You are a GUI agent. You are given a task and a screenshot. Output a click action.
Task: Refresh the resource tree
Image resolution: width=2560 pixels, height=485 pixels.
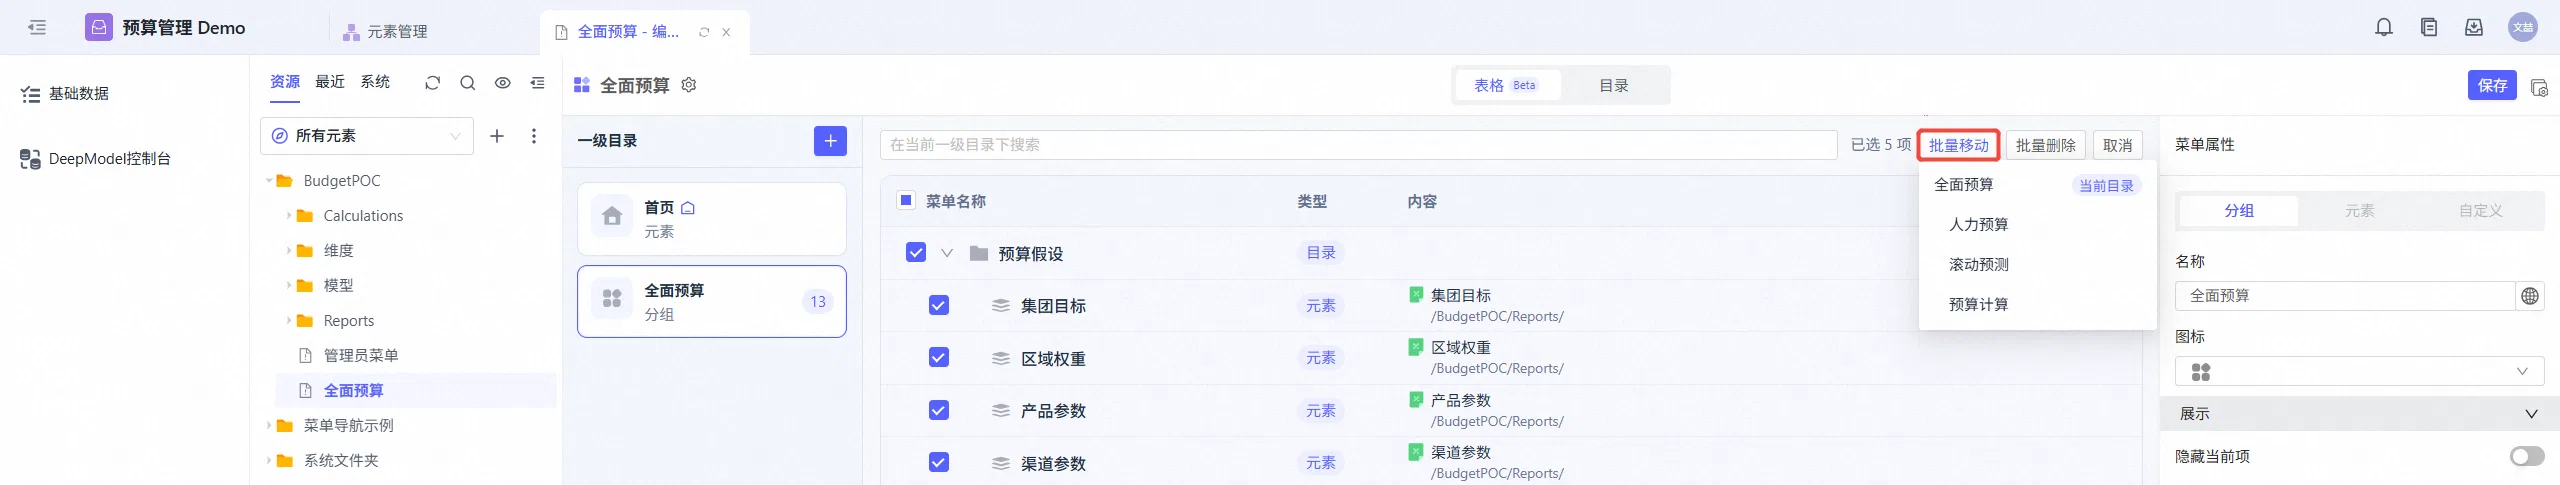pos(432,83)
